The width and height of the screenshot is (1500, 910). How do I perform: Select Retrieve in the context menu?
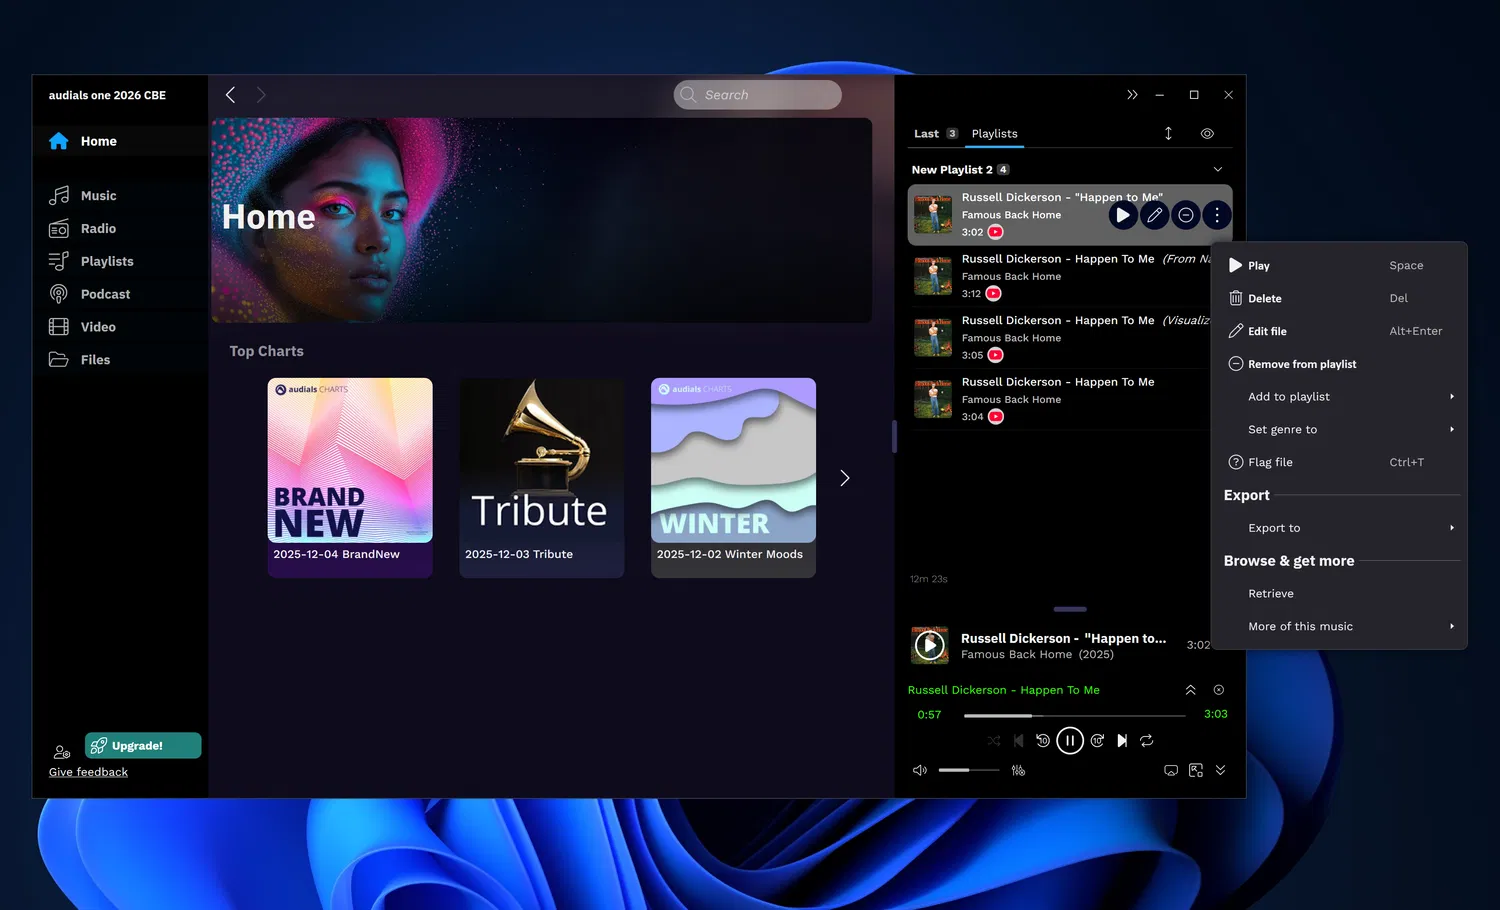tap(1340, 594)
